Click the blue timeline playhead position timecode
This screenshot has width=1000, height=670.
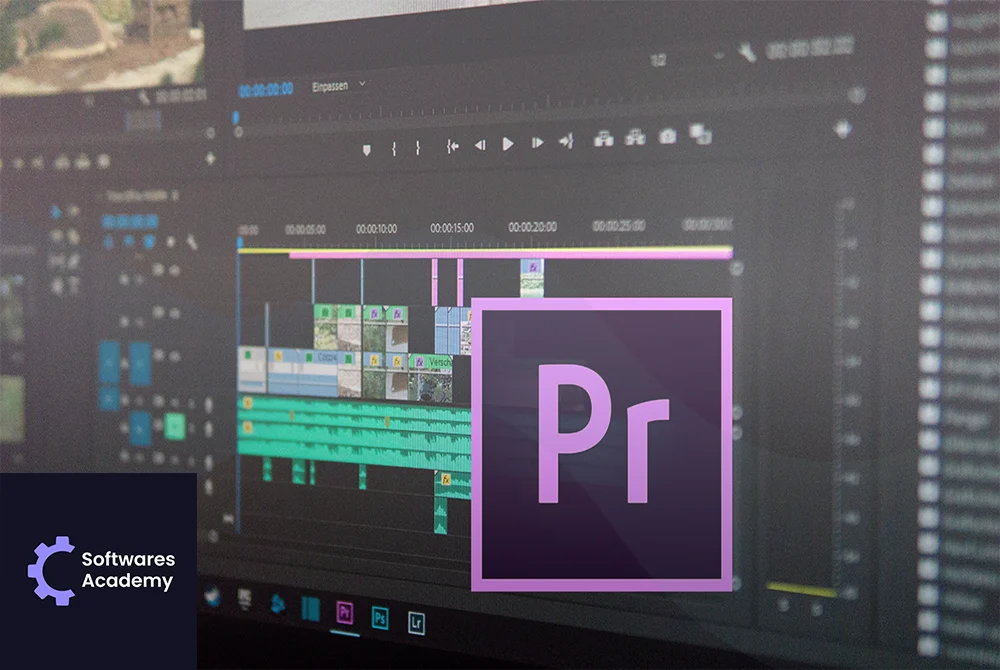(129, 221)
